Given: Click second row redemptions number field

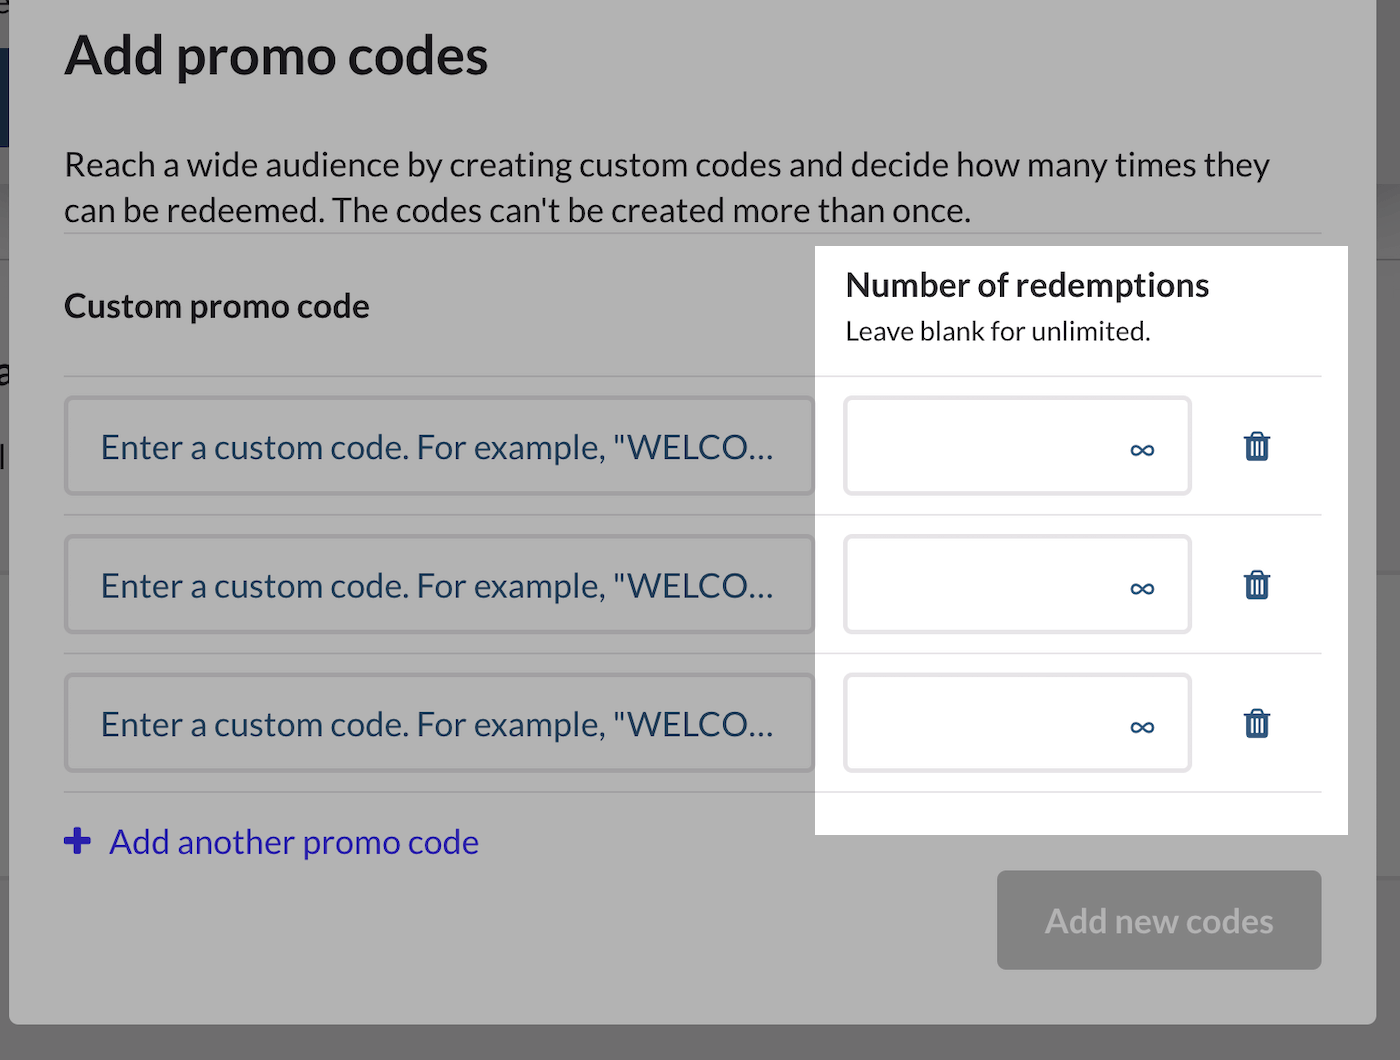Looking at the screenshot, I should pos(985,585).
